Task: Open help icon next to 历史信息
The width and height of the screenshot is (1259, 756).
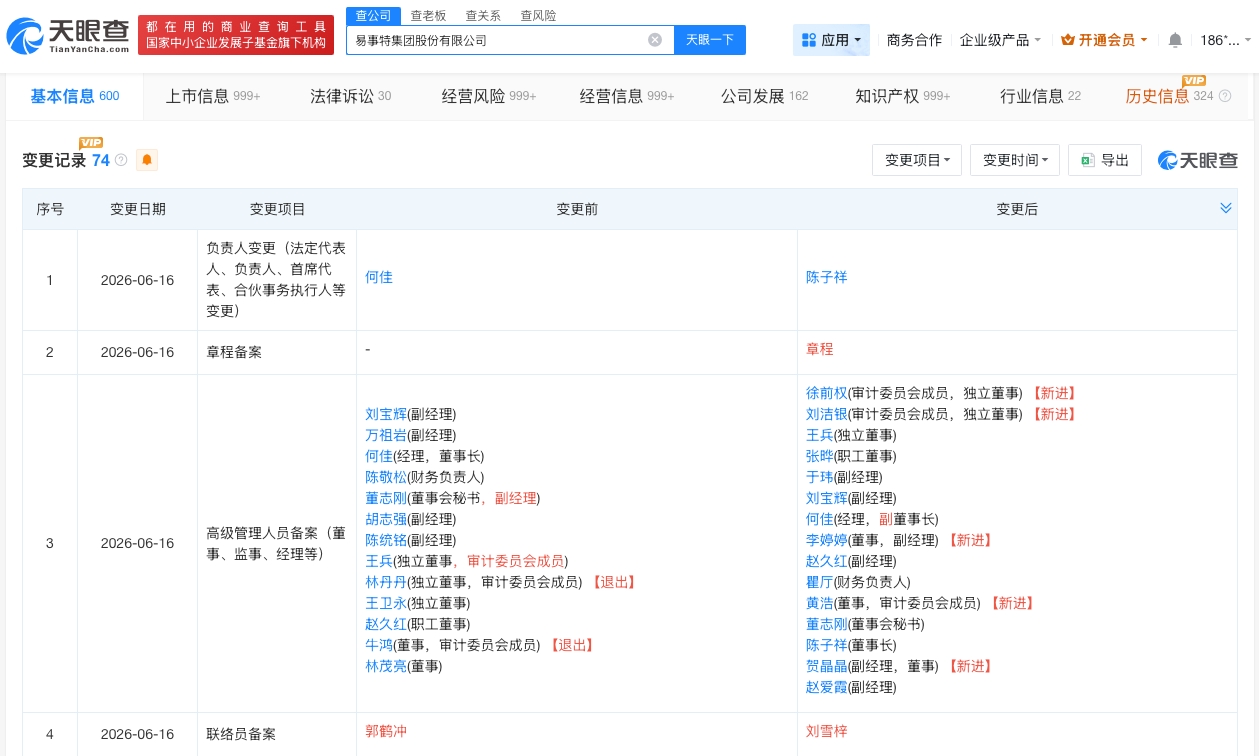Action: click(x=1225, y=96)
